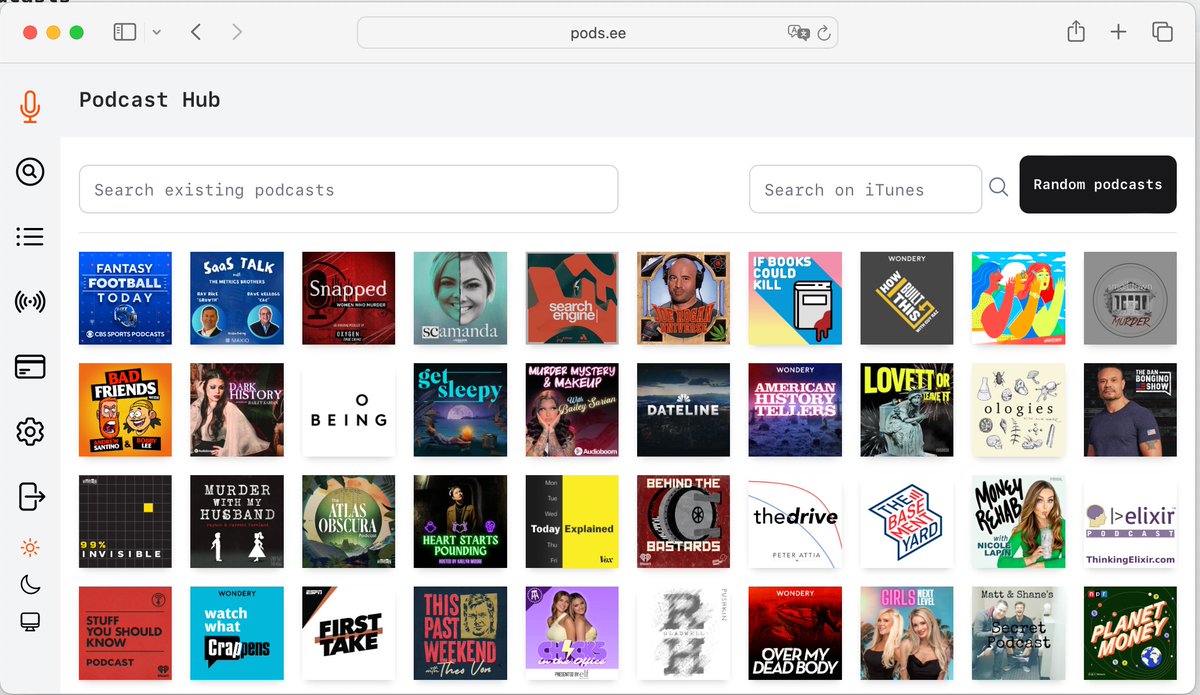This screenshot has height=695, width=1200.
Task: Open SaaS Talk podcast cover
Action: pyautogui.click(x=237, y=298)
